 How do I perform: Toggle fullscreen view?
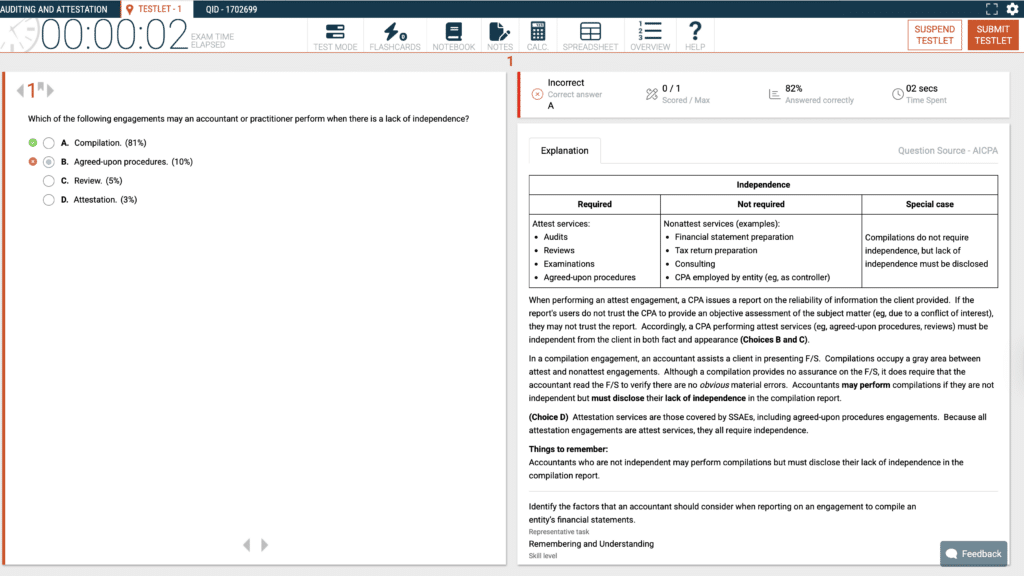pos(991,8)
